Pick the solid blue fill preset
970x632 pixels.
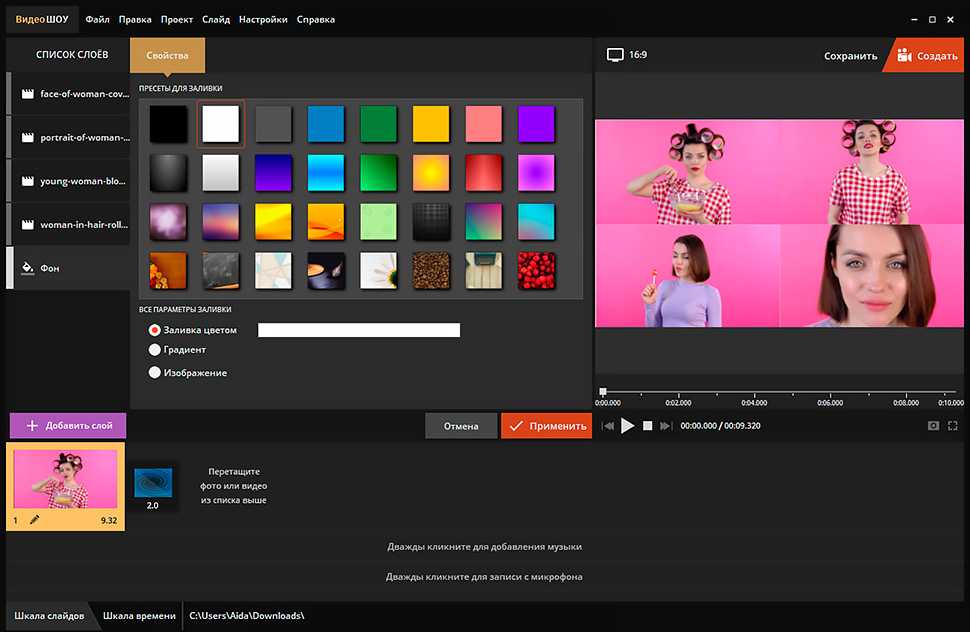pos(325,124)
